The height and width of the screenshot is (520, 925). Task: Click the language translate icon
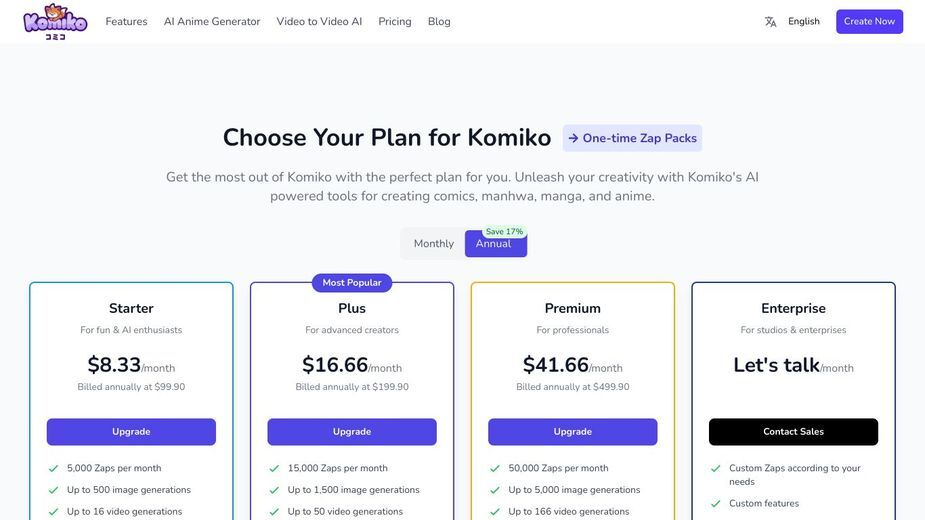point(770,22)
